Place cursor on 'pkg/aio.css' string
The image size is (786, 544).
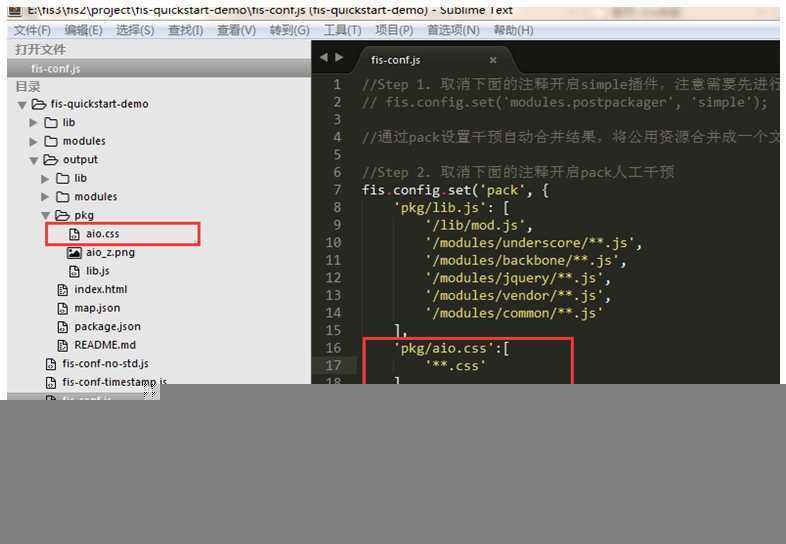click(x=443, y=348)
